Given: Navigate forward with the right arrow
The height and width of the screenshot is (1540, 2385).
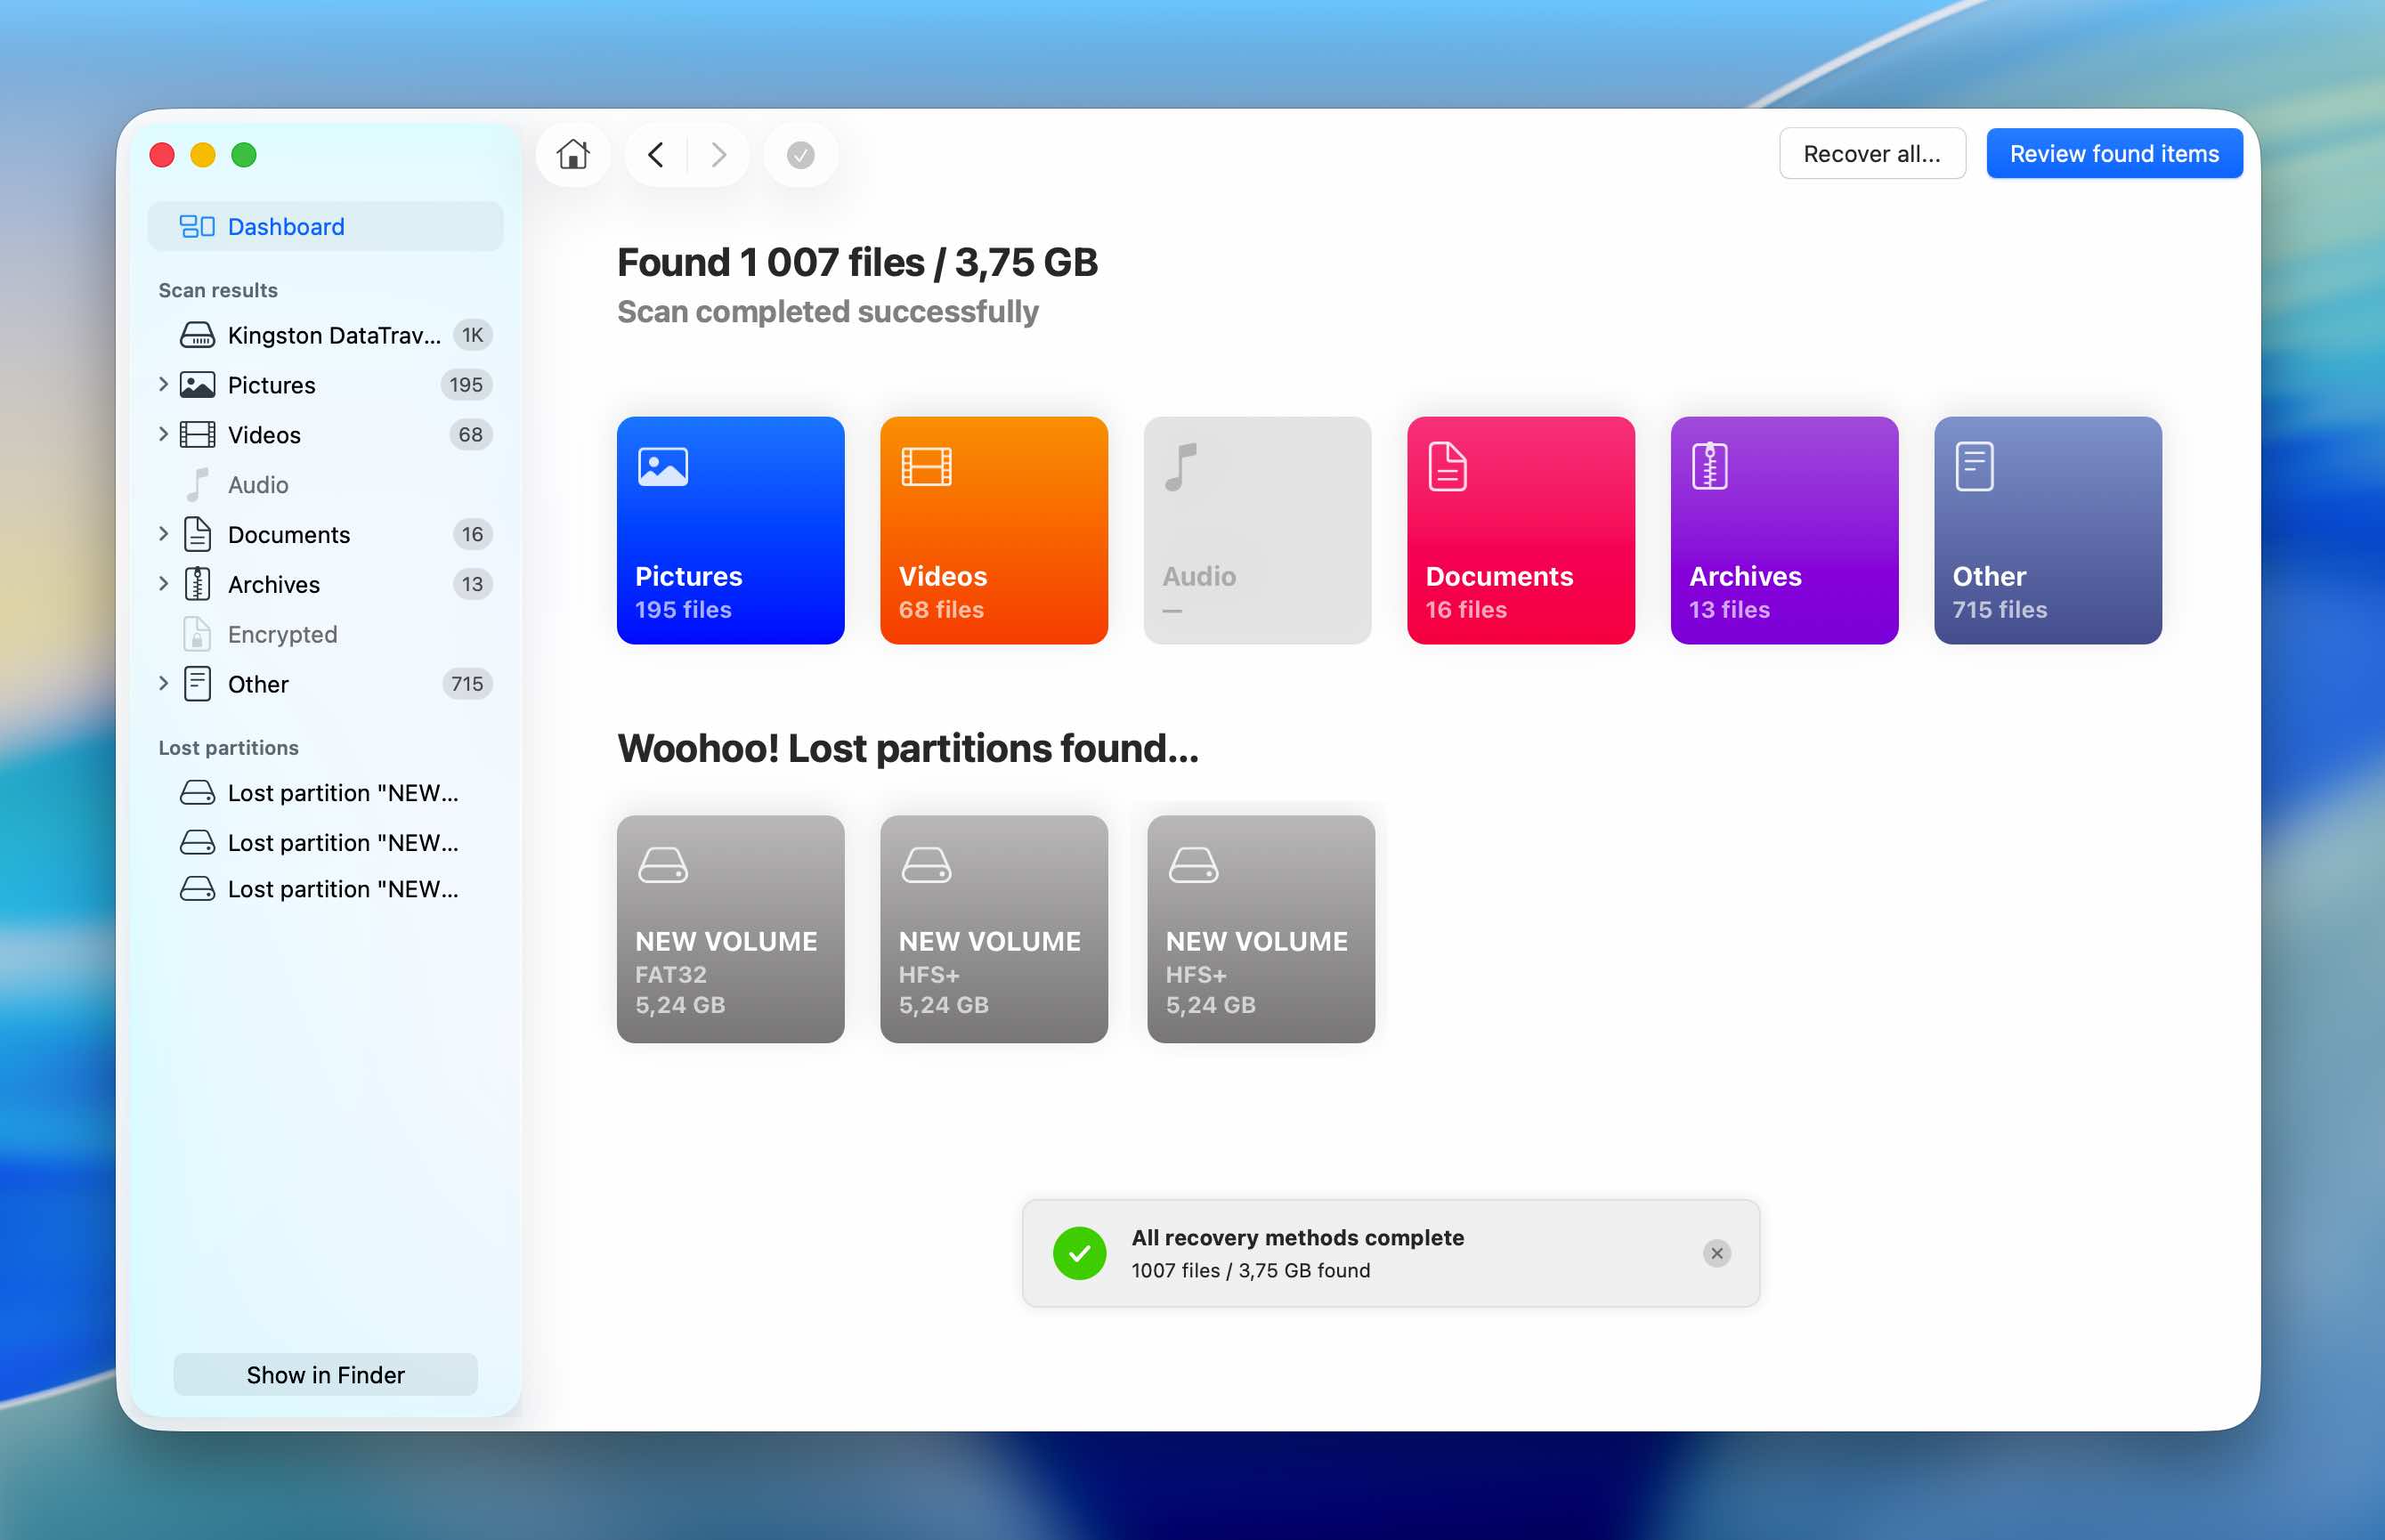Looking at the screenshot, I should (718, 154).
